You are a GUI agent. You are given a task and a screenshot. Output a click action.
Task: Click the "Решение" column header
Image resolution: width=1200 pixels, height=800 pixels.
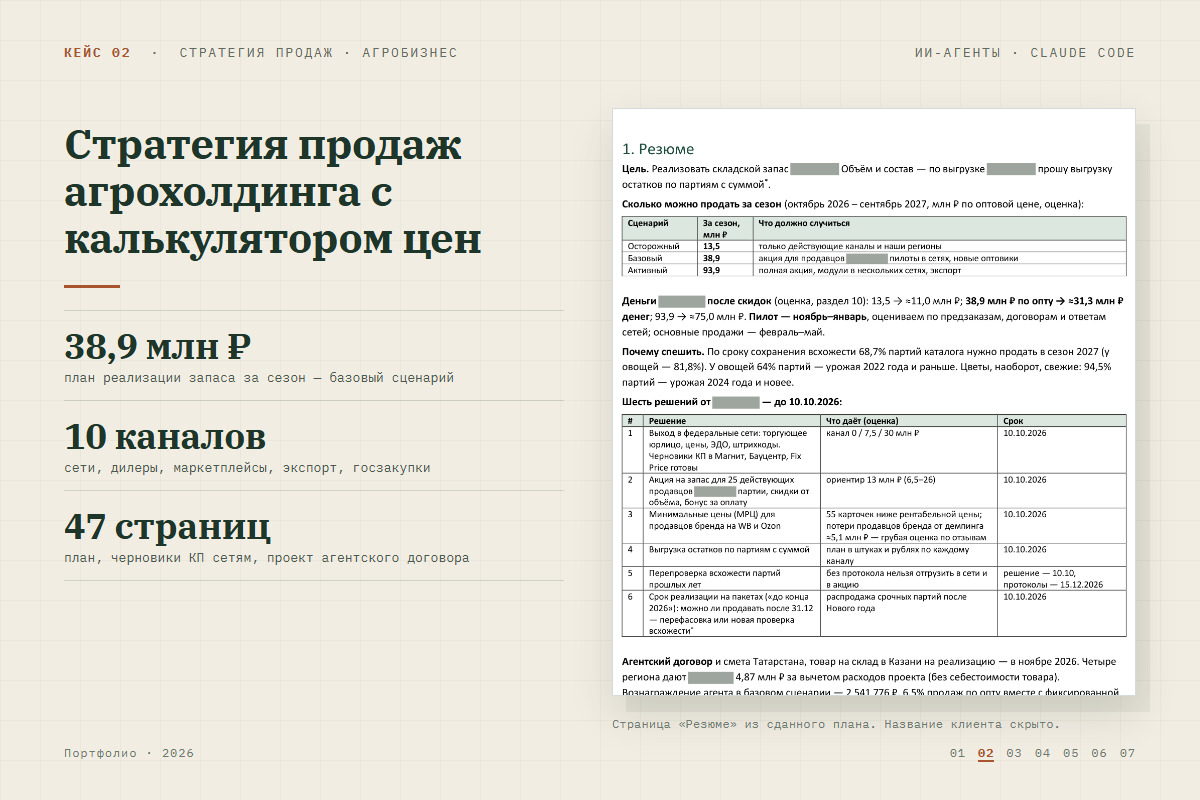point(732,421)
